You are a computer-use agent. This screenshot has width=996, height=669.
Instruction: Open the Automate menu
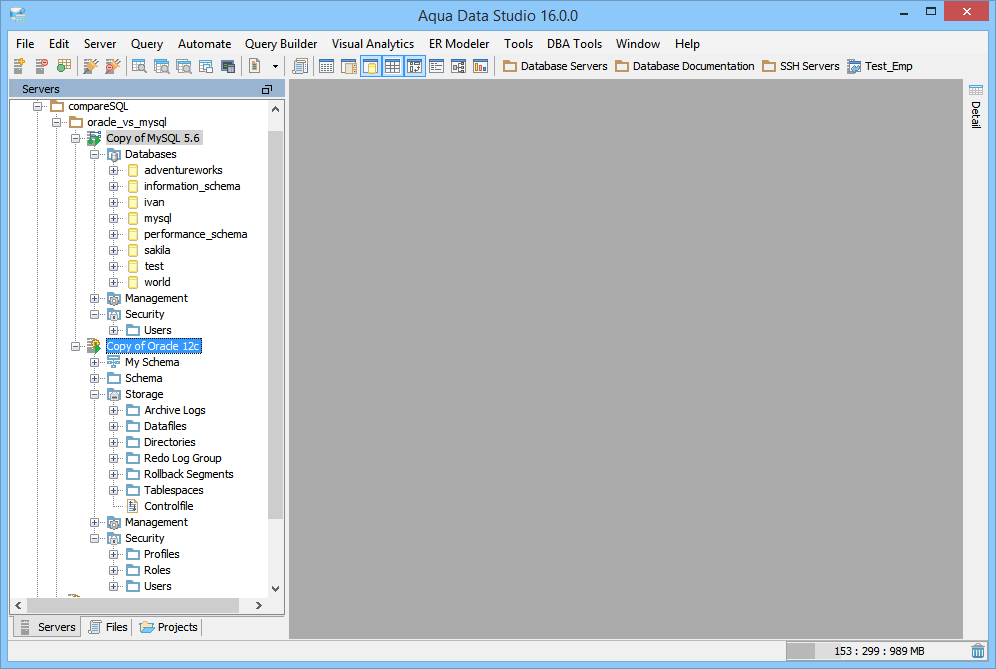tap(204, 44)
